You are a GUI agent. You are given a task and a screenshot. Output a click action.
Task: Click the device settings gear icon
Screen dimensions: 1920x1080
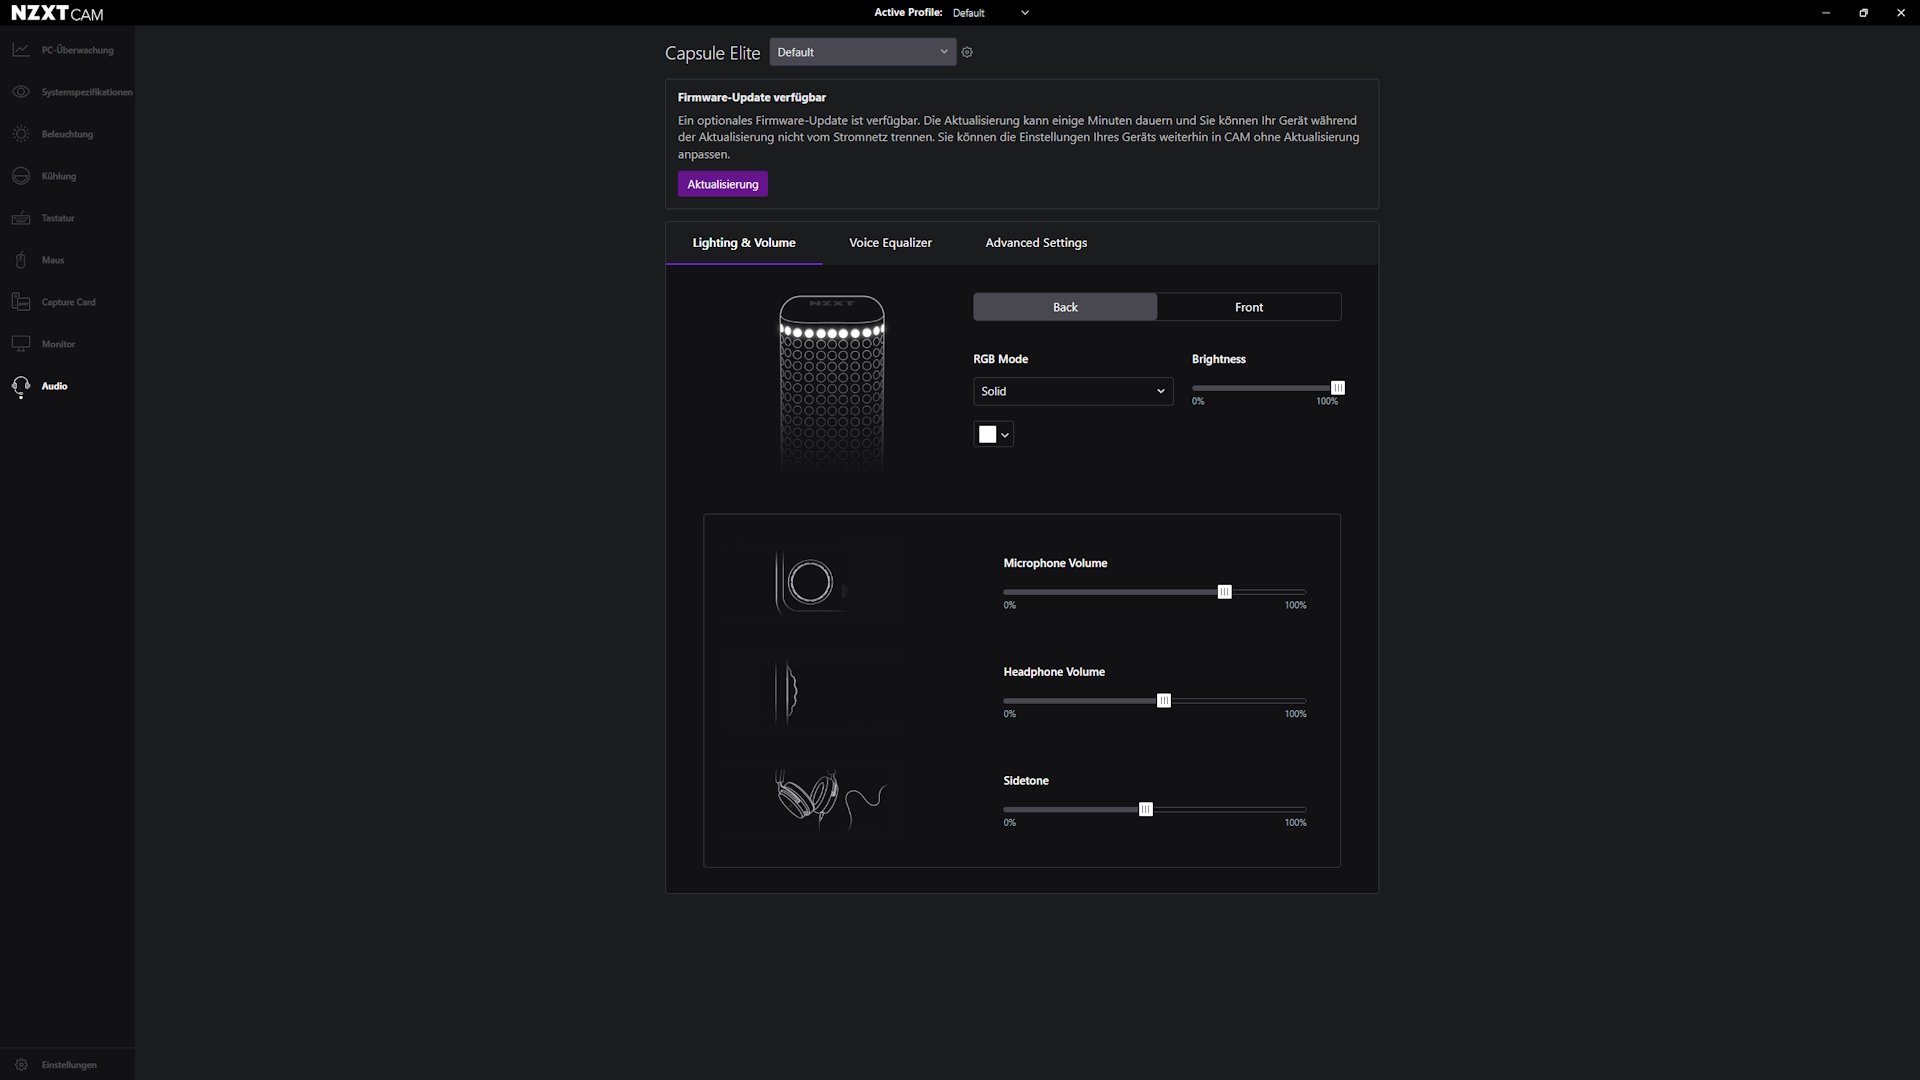click(967, 51)
